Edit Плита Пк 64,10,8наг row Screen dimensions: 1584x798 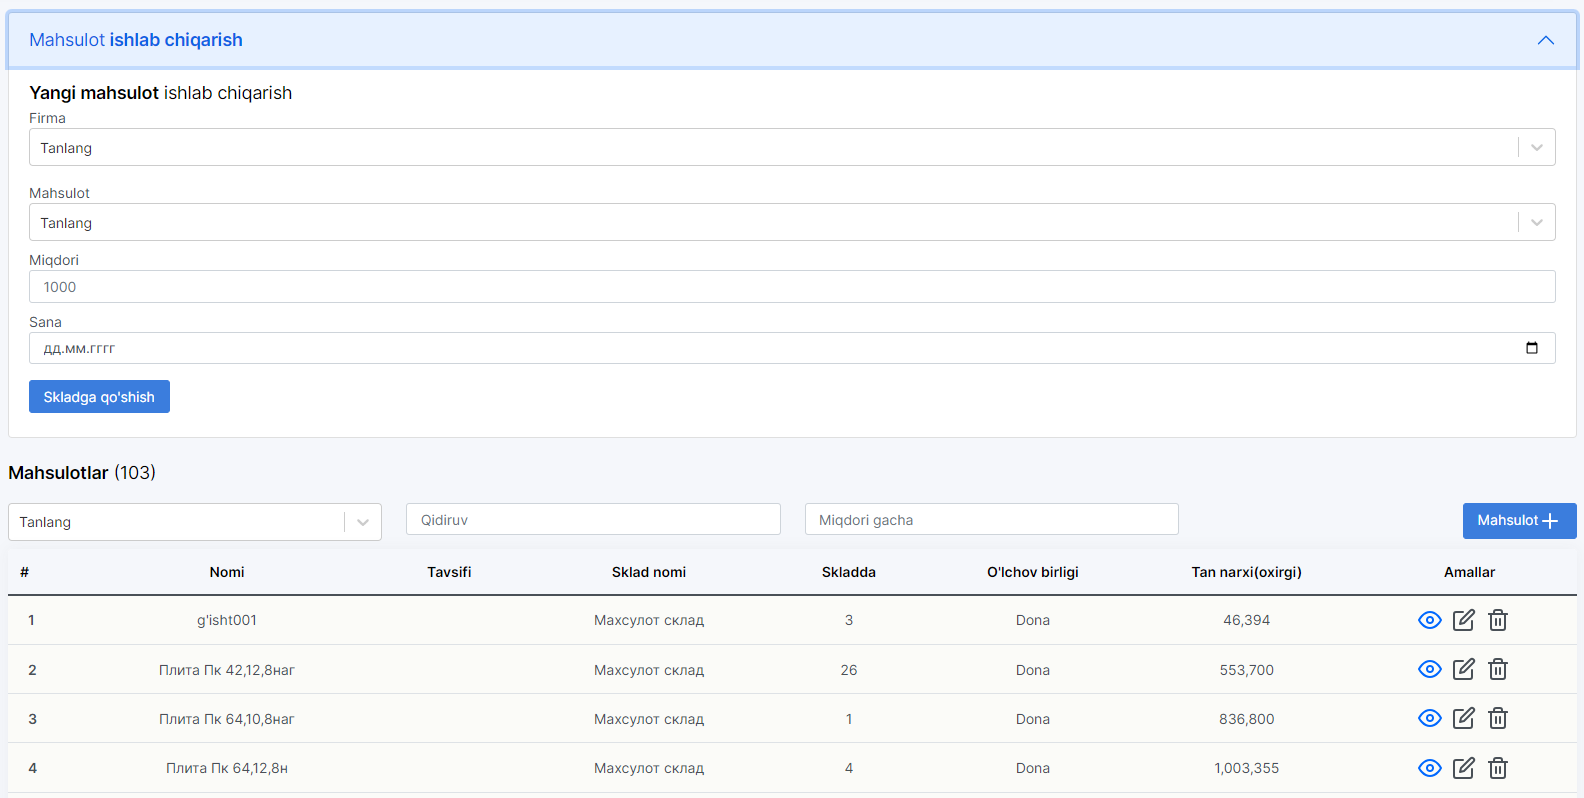1464,718
